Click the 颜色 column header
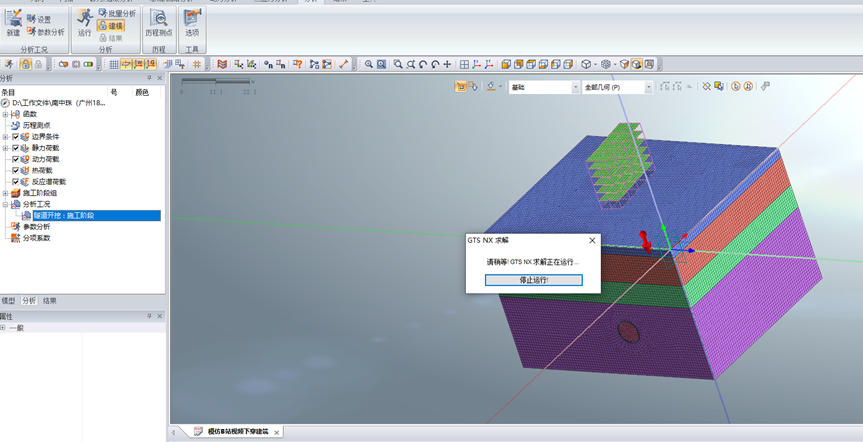863x442 pixels. coord(142,92)
